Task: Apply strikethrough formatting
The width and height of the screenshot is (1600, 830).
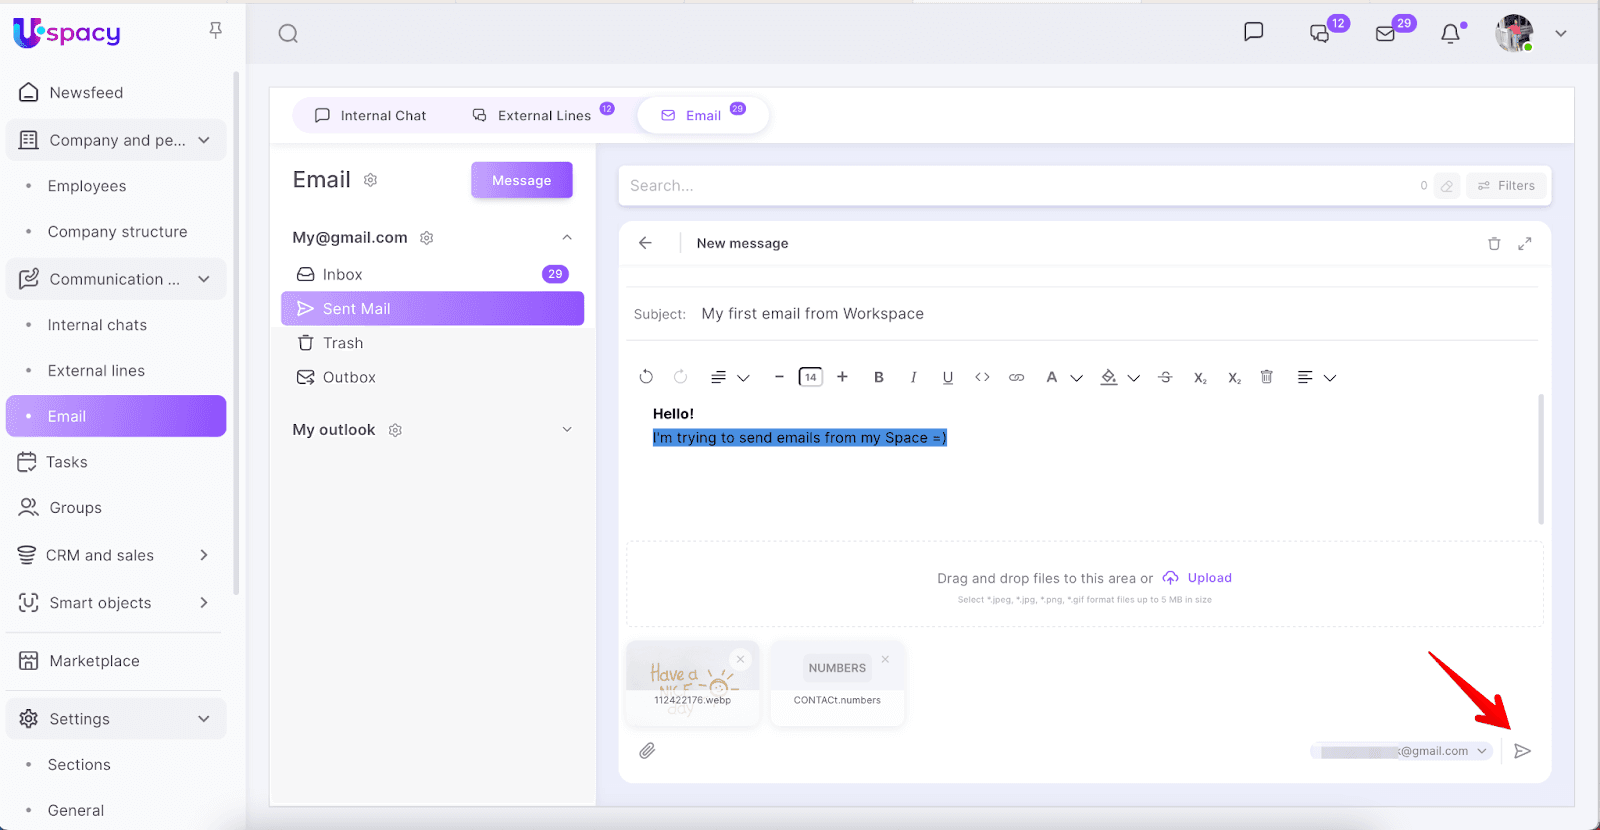Action: pyautogui.click(x=1165, y=377)
